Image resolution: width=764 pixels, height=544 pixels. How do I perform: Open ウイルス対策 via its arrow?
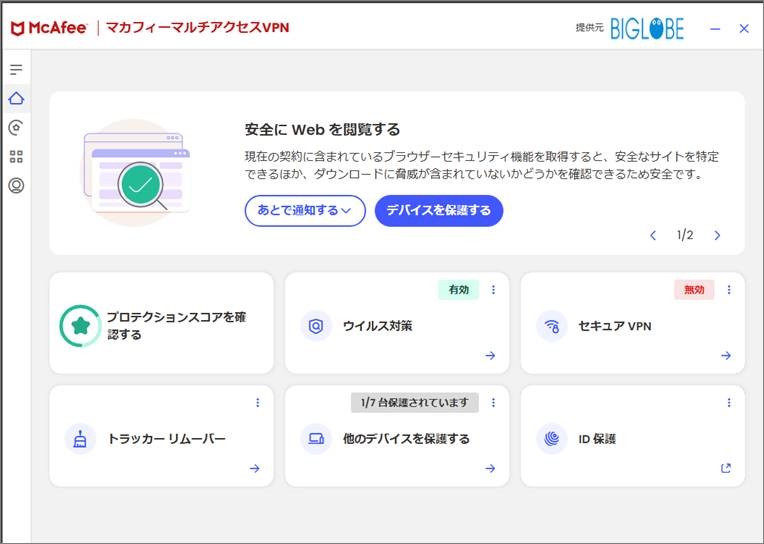pos(490,355)
